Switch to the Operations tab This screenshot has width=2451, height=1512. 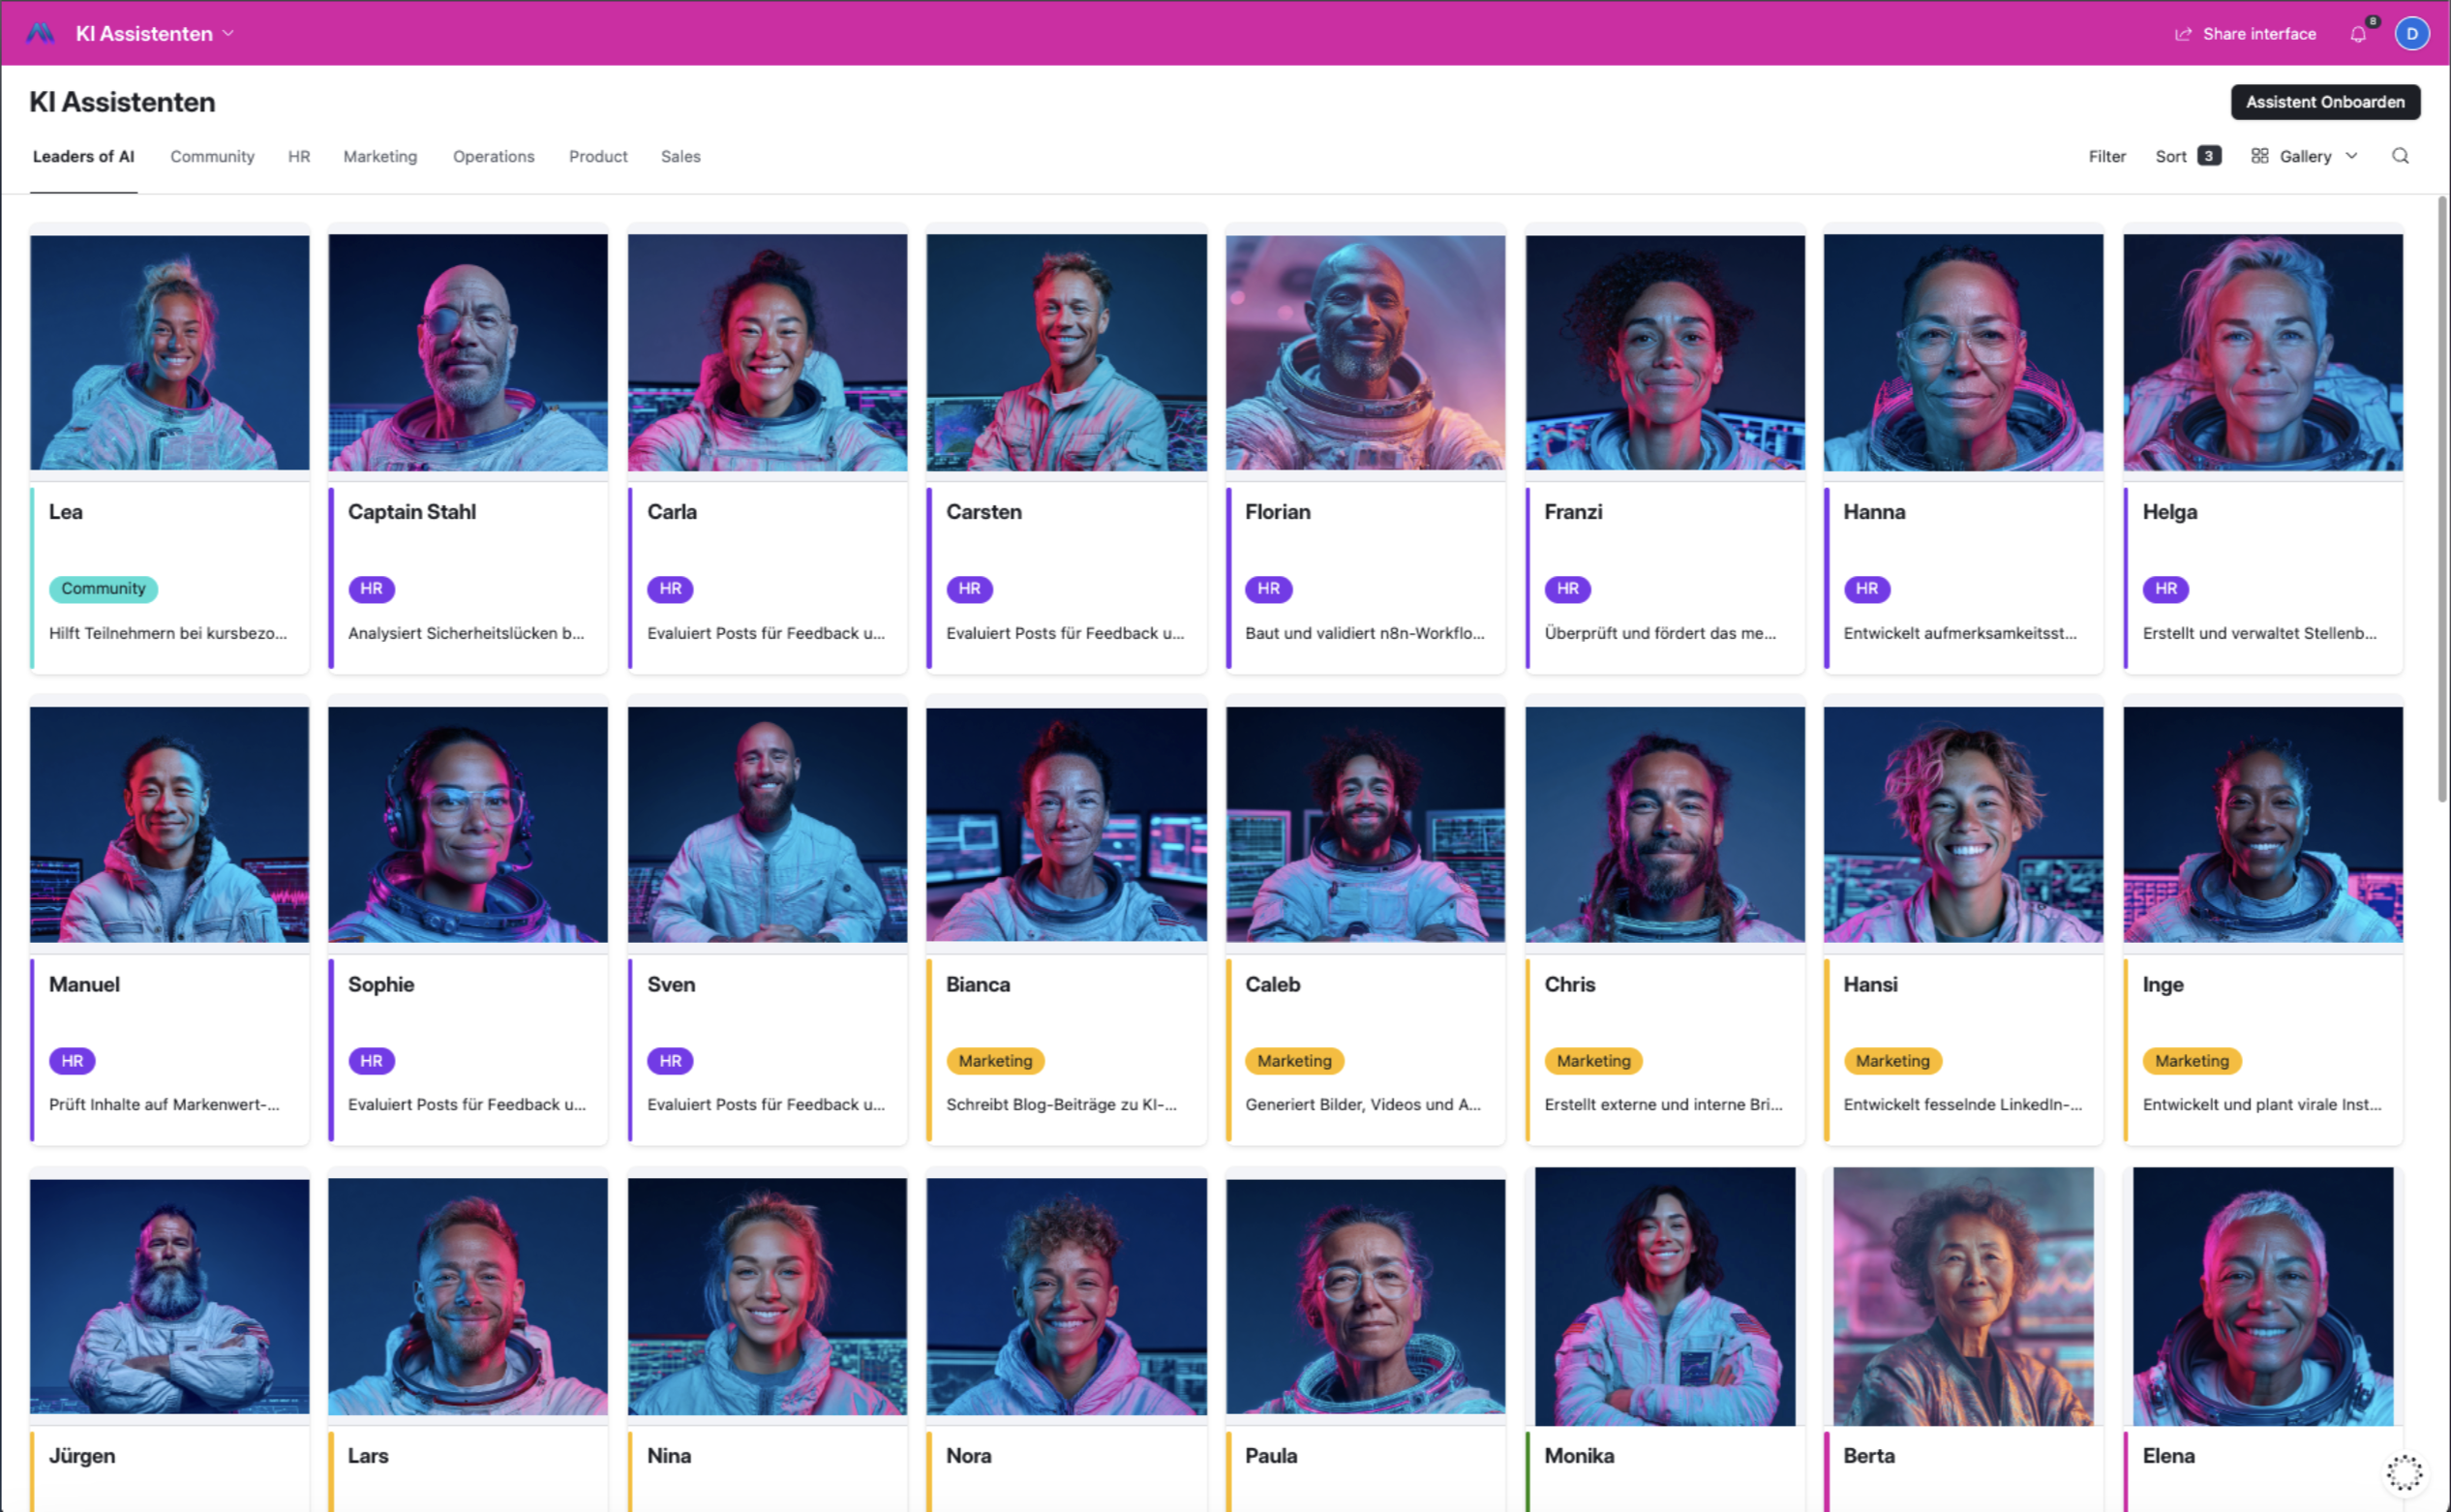tap(493, 156)
